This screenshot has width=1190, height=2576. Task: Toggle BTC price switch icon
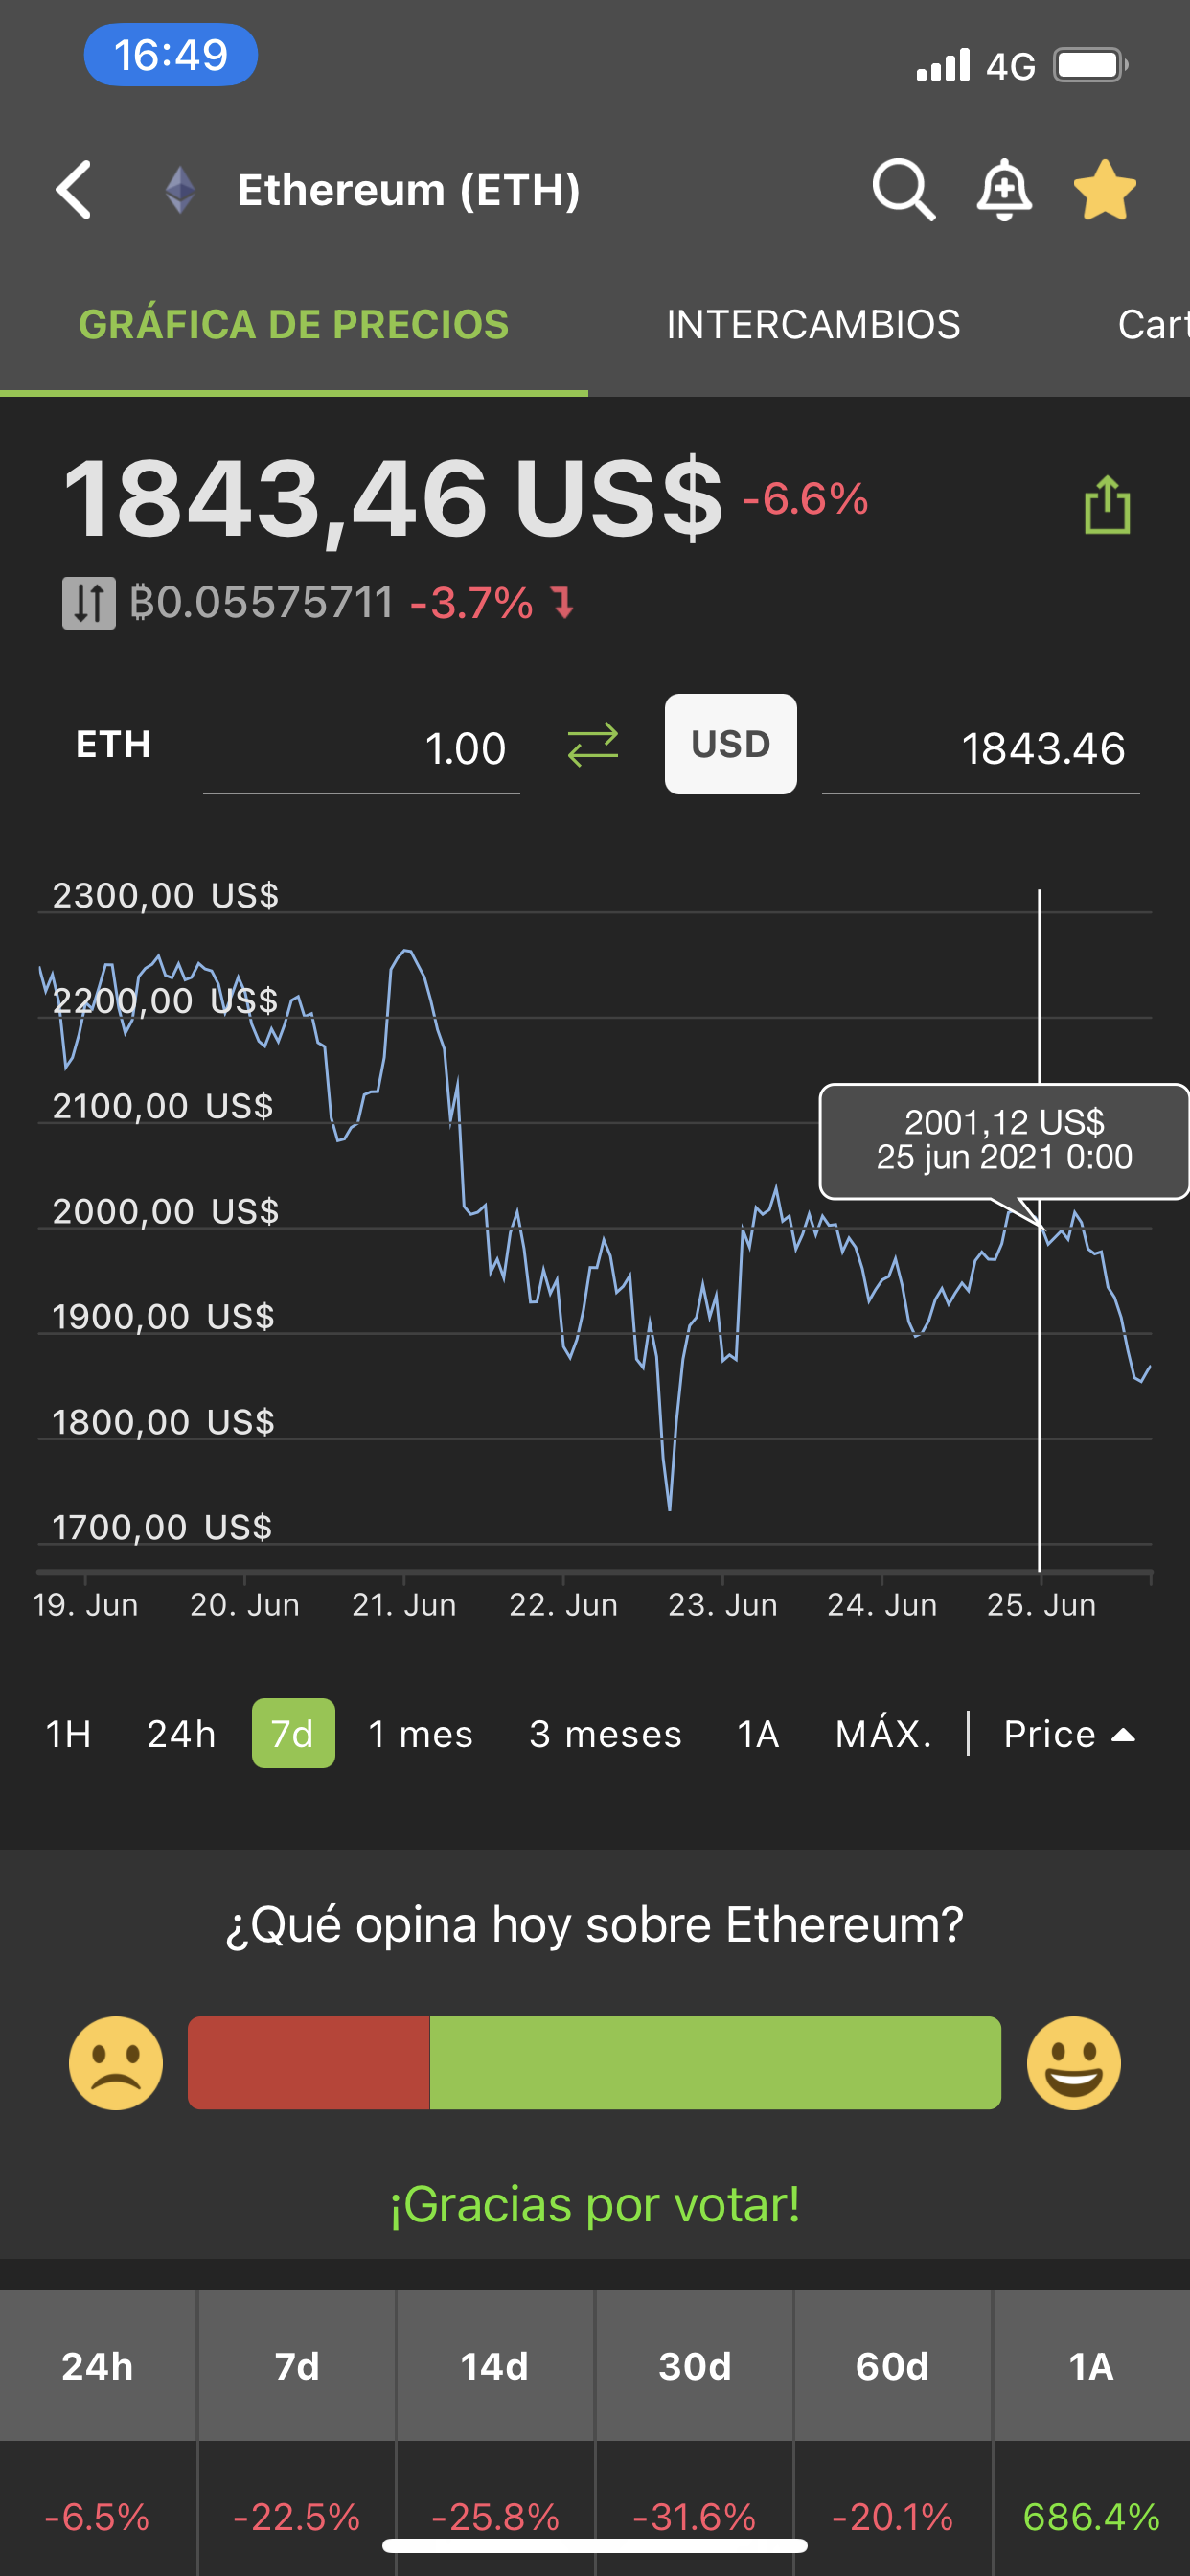click(89, 603)
